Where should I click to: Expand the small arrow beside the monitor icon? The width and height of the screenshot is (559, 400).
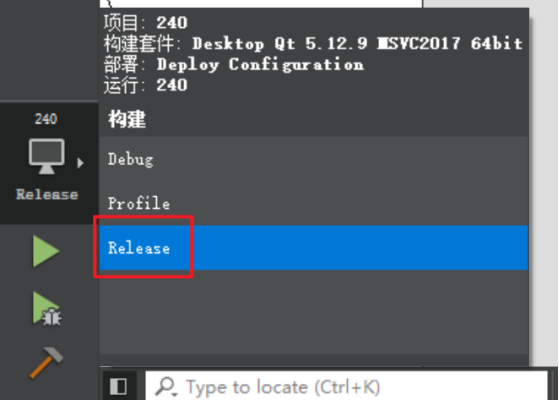click(x=81, y=163)
